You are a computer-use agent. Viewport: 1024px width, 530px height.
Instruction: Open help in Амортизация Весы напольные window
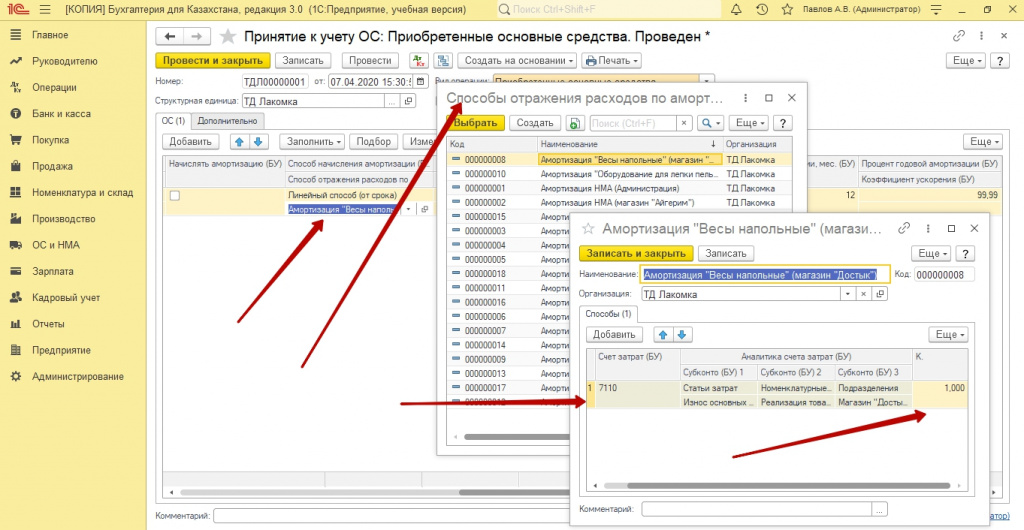(x=966, y=253)
